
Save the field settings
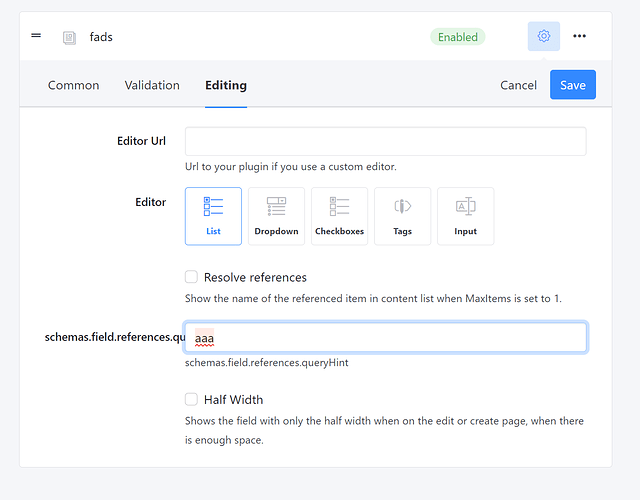pos(573,84)
